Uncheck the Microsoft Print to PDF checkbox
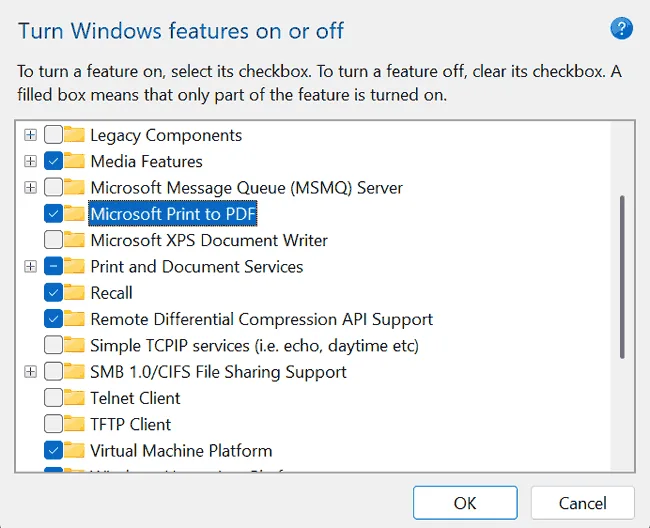 point(54,214)
